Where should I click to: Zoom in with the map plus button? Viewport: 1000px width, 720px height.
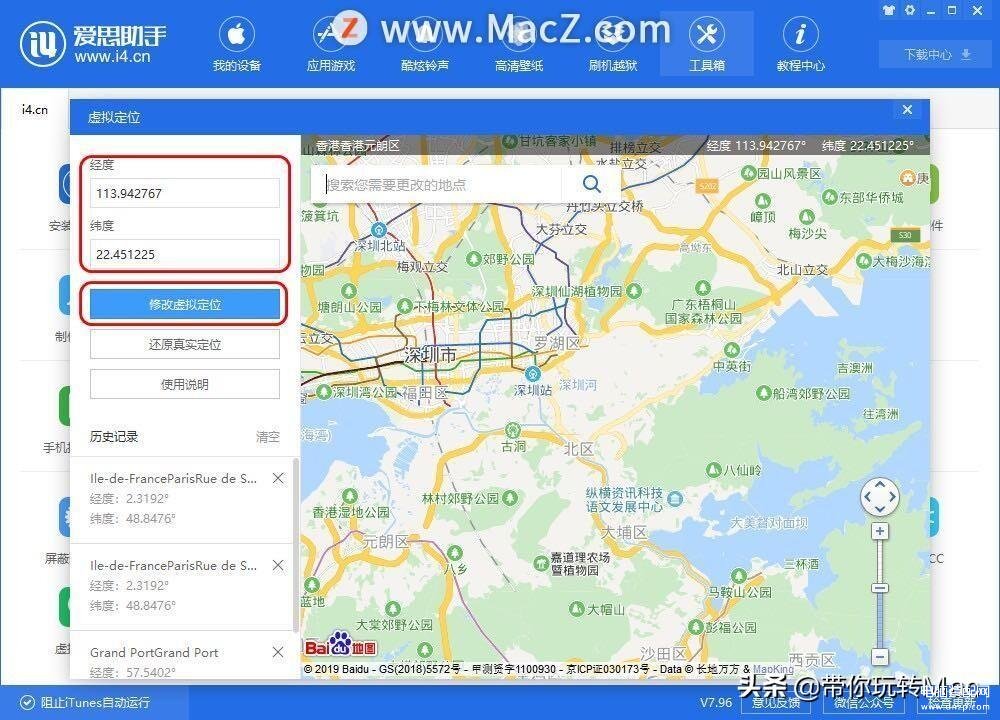click(880, 531)
